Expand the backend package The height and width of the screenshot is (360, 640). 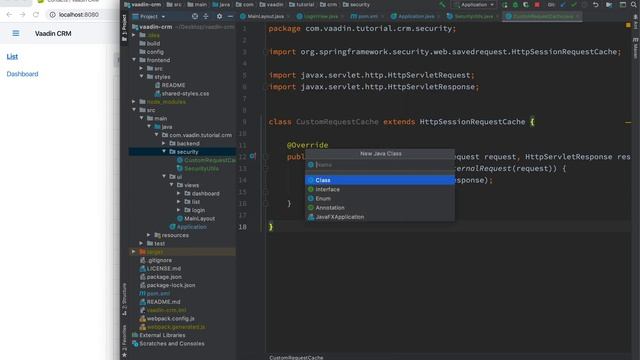tap(164, 143)
